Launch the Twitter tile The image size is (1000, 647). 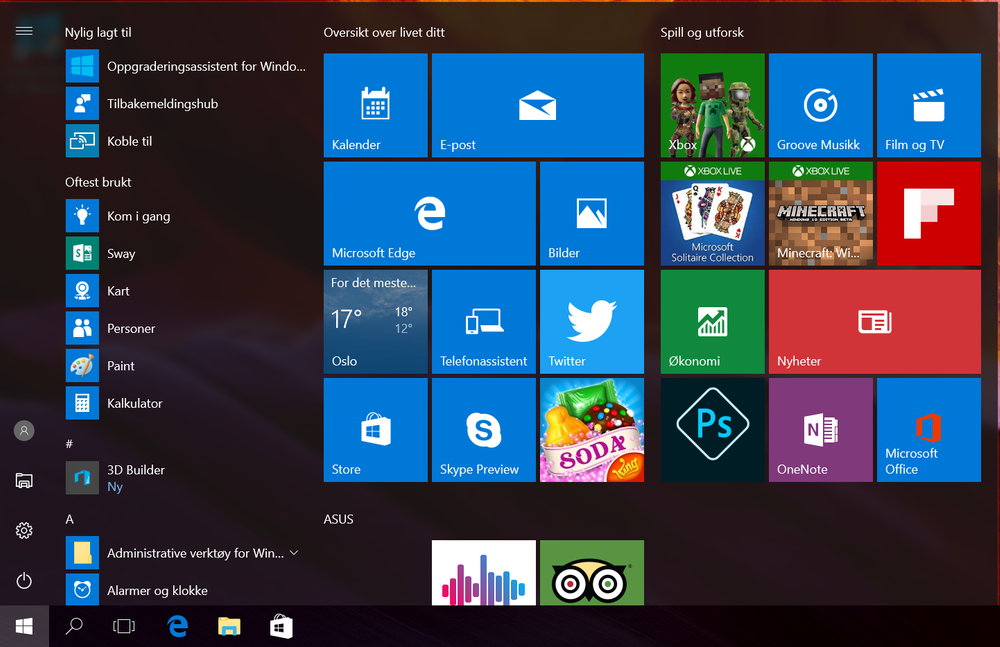(x=592, y=322)
